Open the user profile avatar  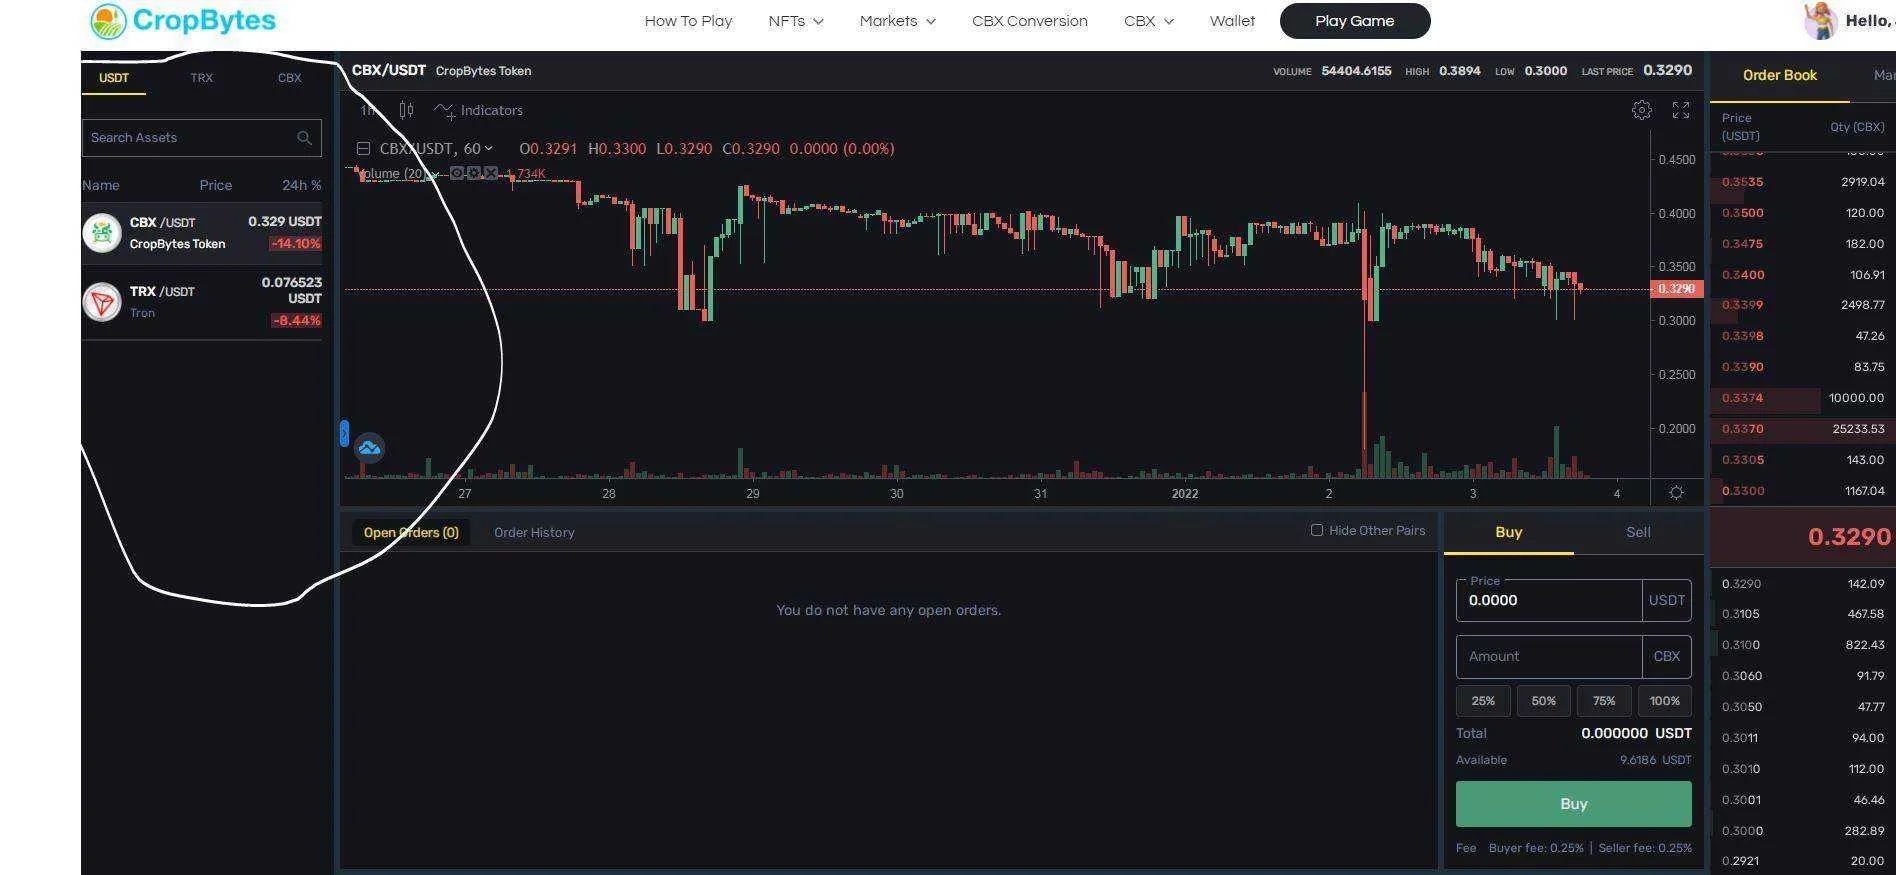point(1820,21)
